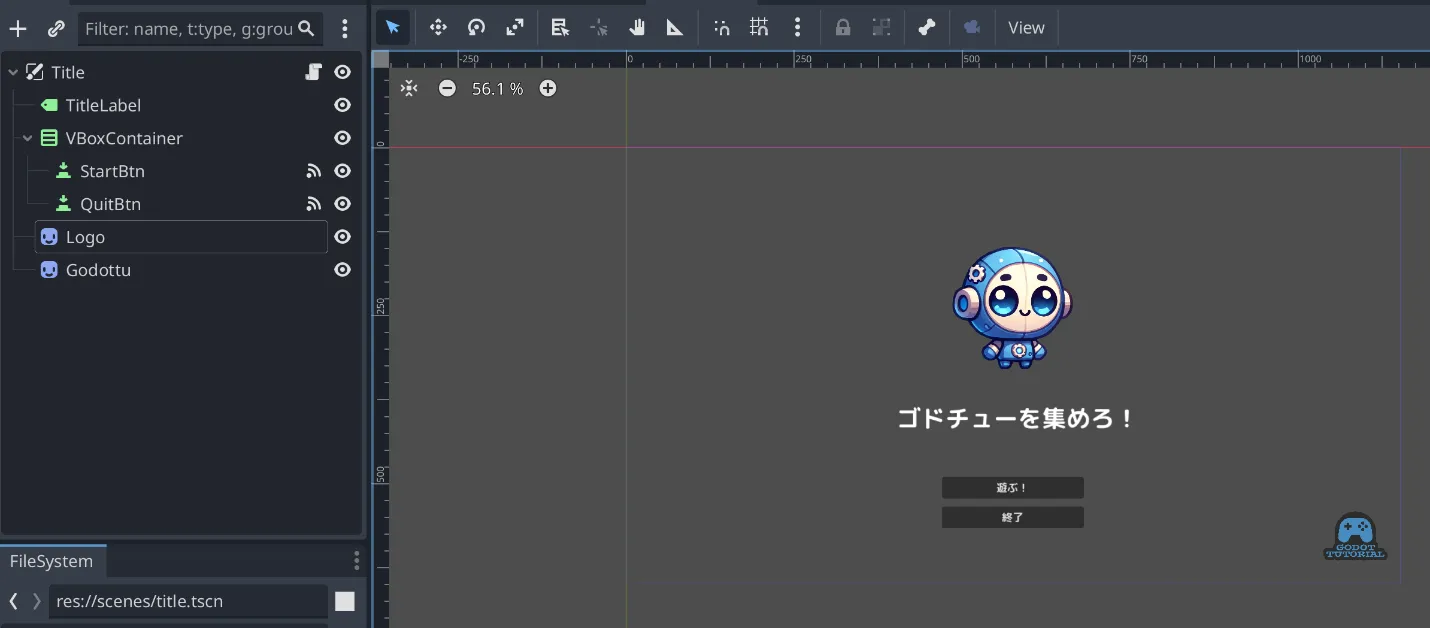1430x628 pixels.
Task: Reset zoom via the 56.1 % label
Action: click(x=497, y=89)
